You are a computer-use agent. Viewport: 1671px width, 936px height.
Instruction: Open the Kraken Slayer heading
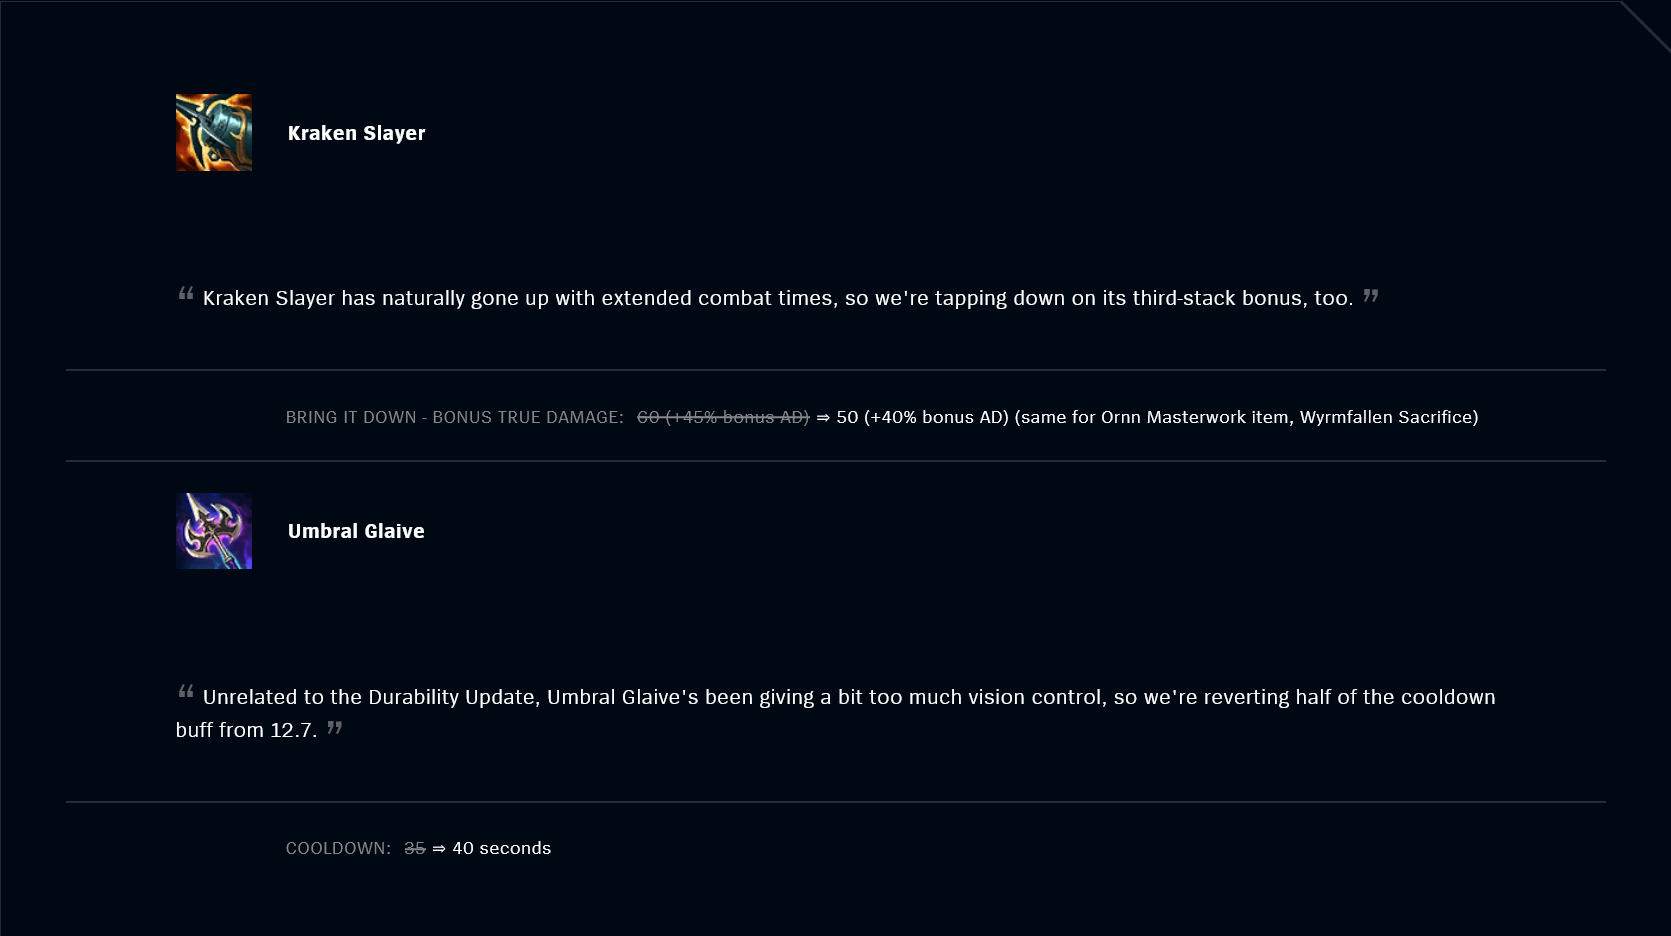tap(356, 133)
